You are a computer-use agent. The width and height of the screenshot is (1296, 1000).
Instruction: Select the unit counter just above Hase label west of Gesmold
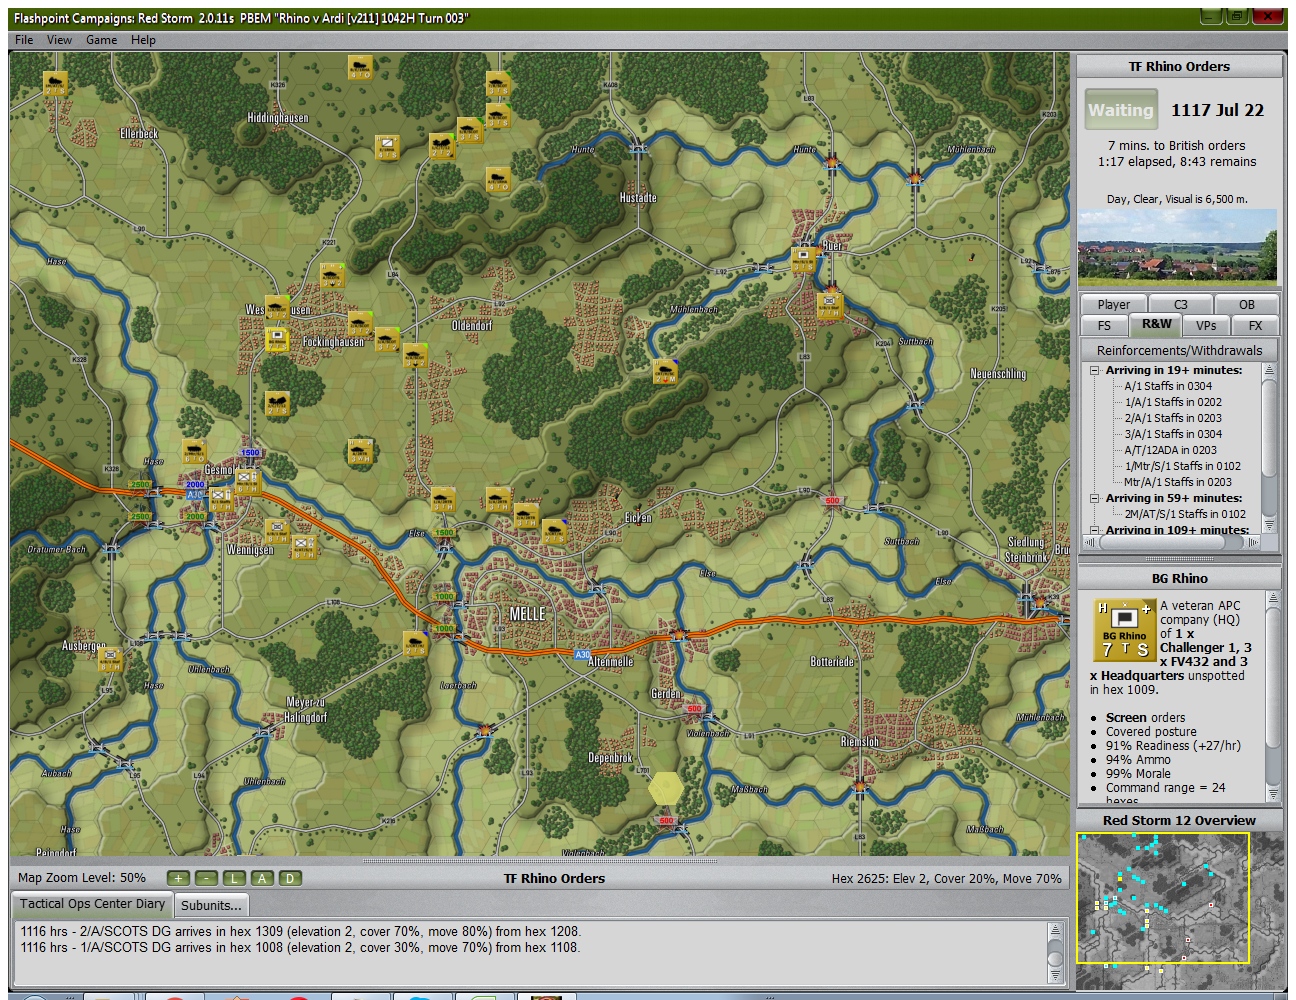pyautogui.click(x=194, y=451)
